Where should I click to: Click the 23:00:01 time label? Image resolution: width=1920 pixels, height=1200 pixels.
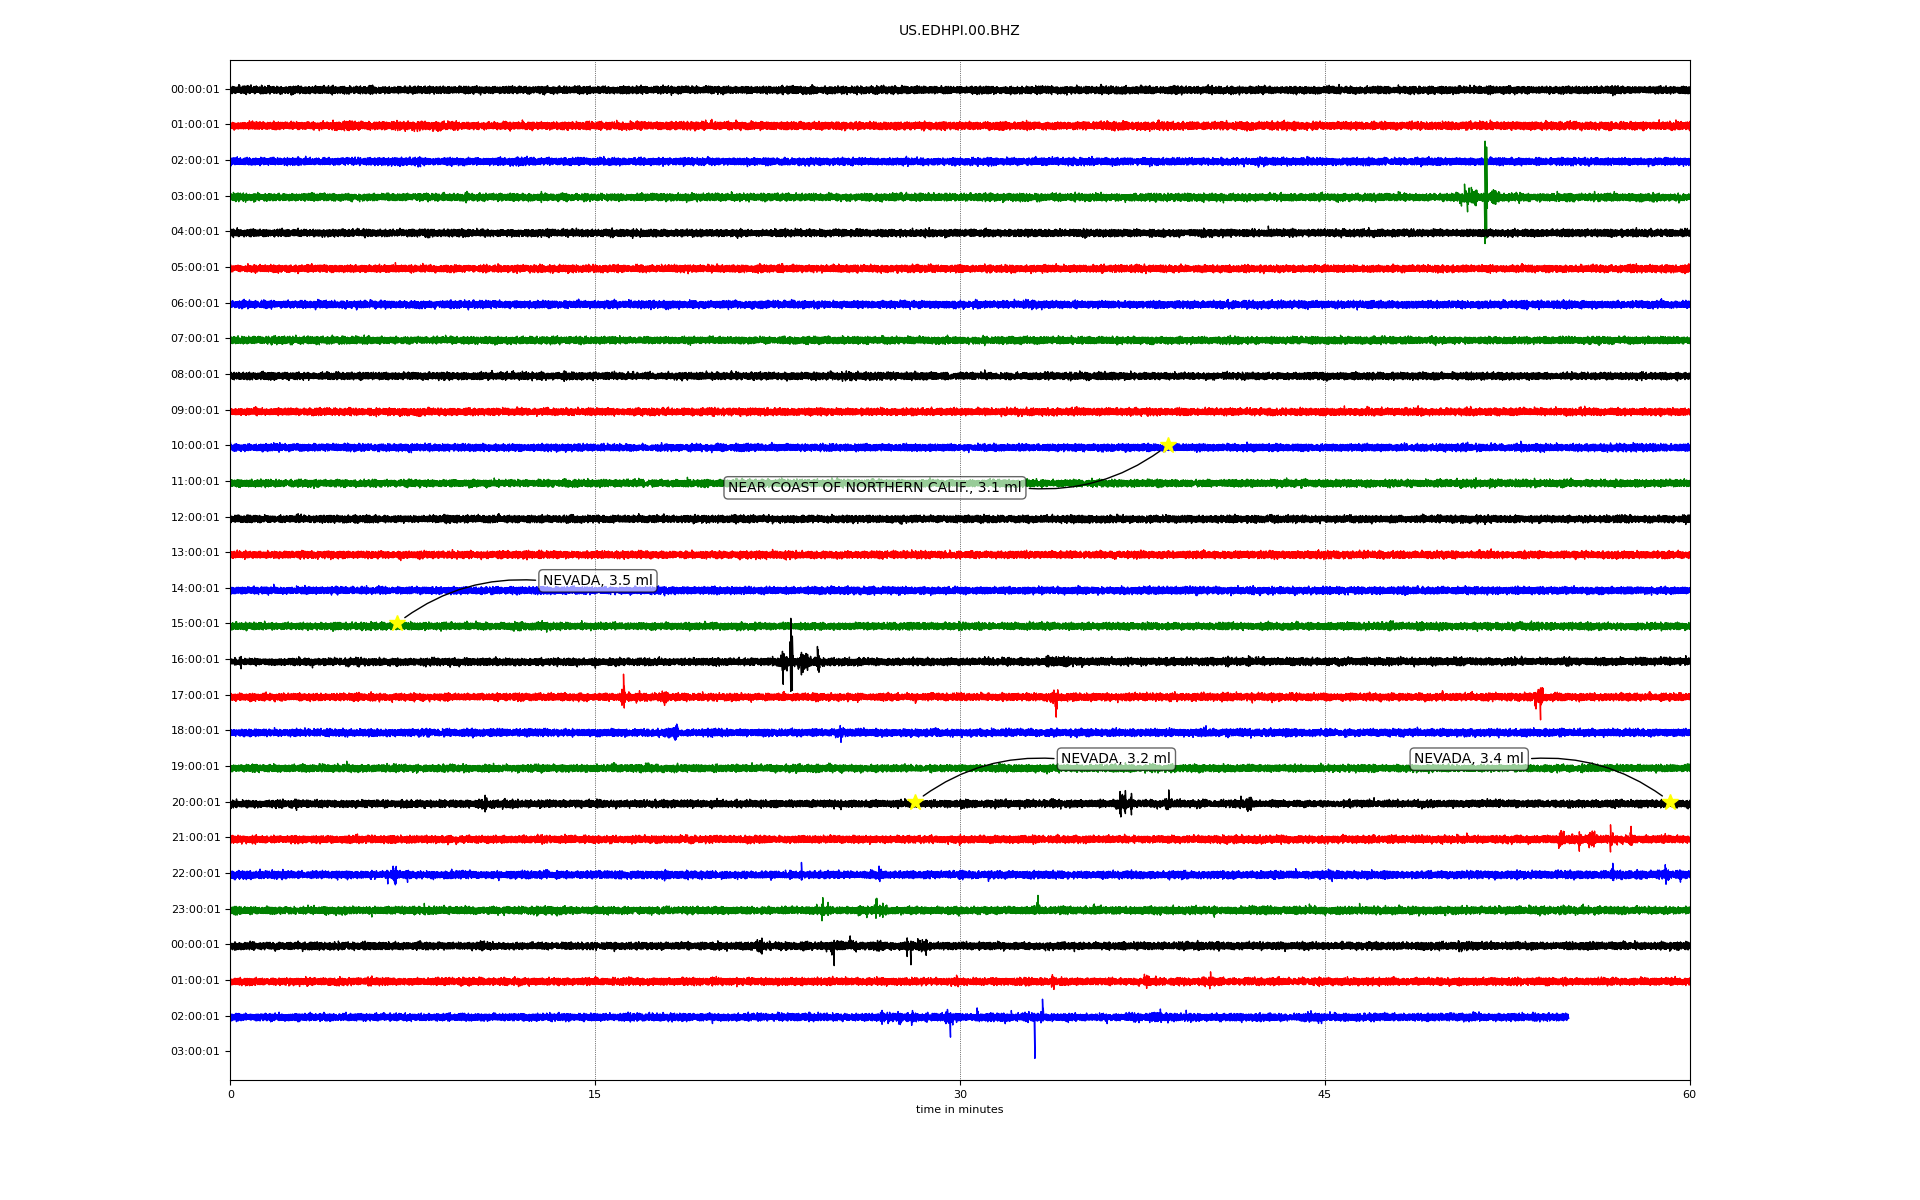point(195,910)
